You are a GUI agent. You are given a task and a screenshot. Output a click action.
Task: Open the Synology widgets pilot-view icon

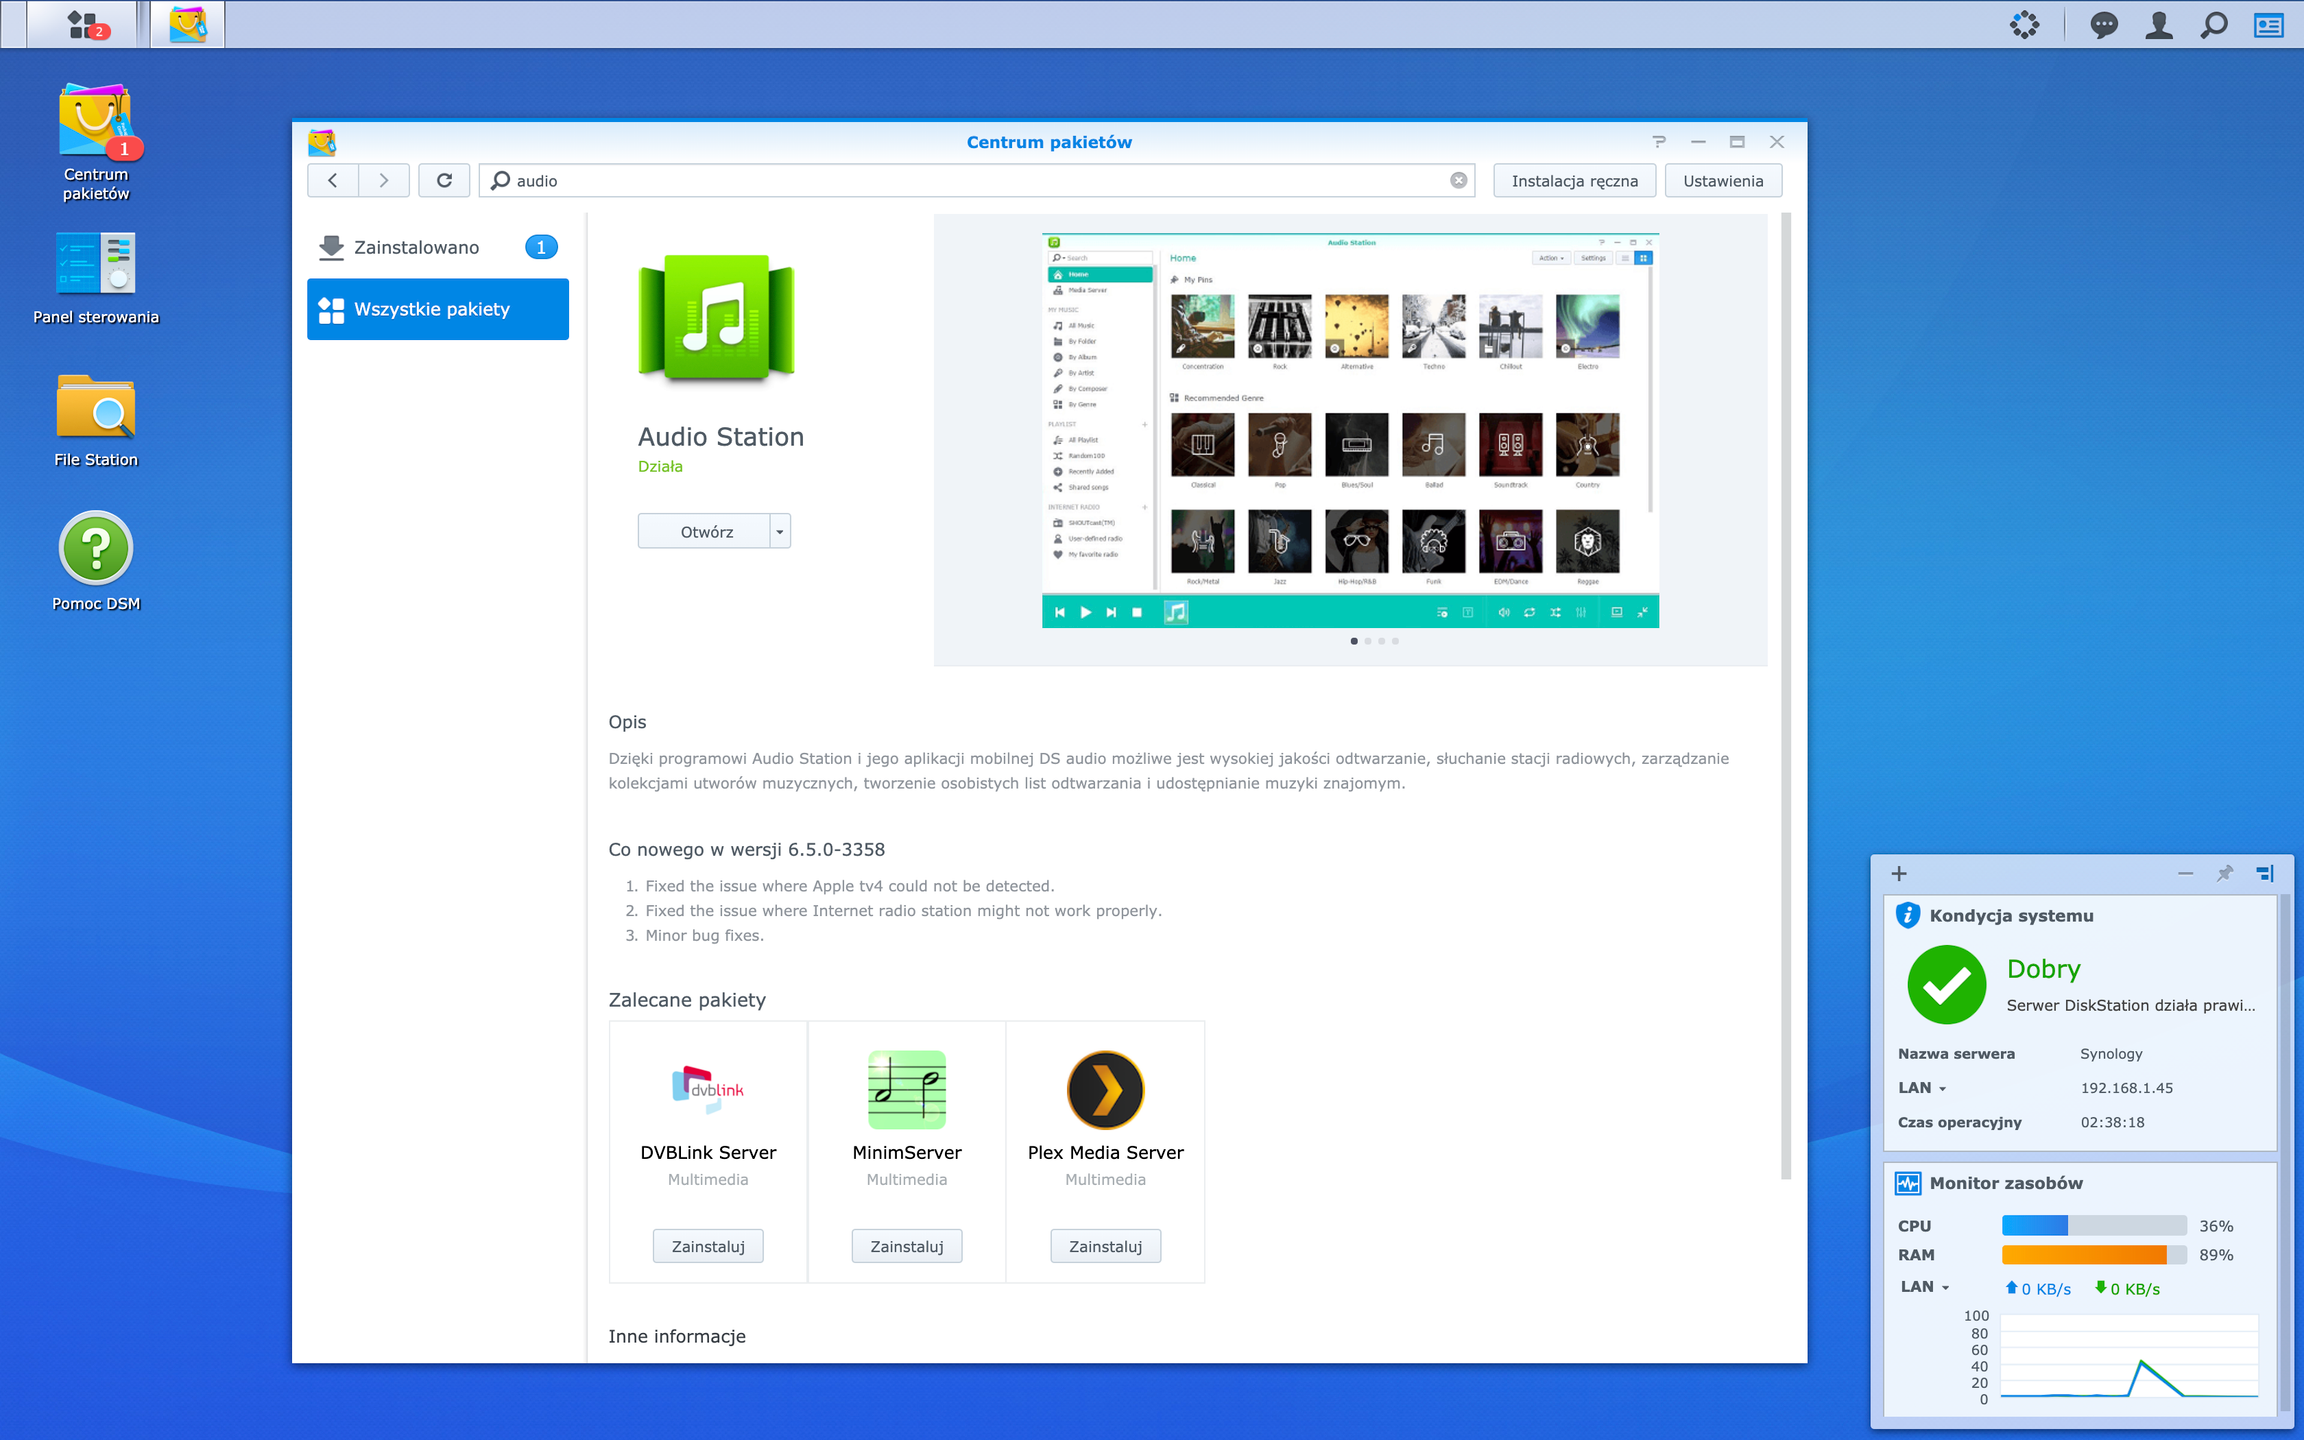[2025, 24]
